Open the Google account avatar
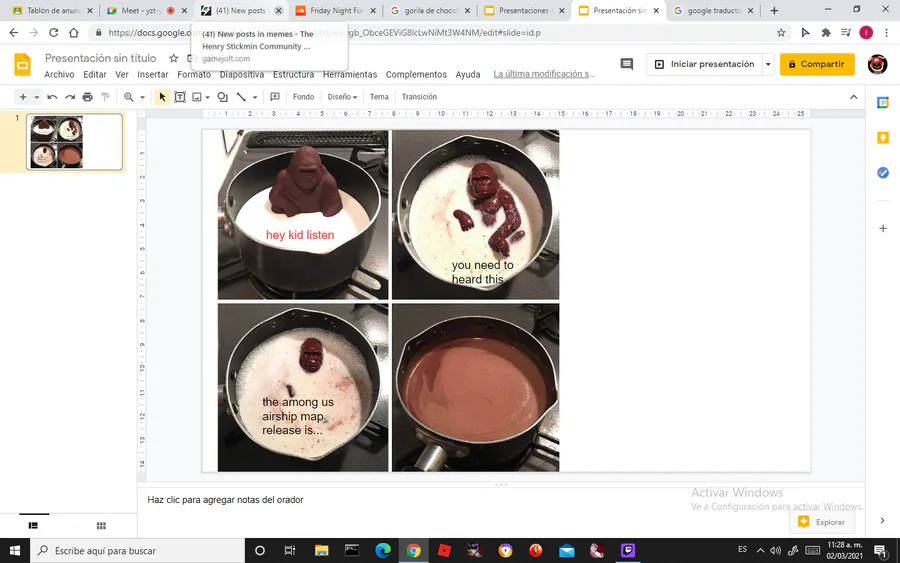 pyautogui.click(x=877, y=64)
